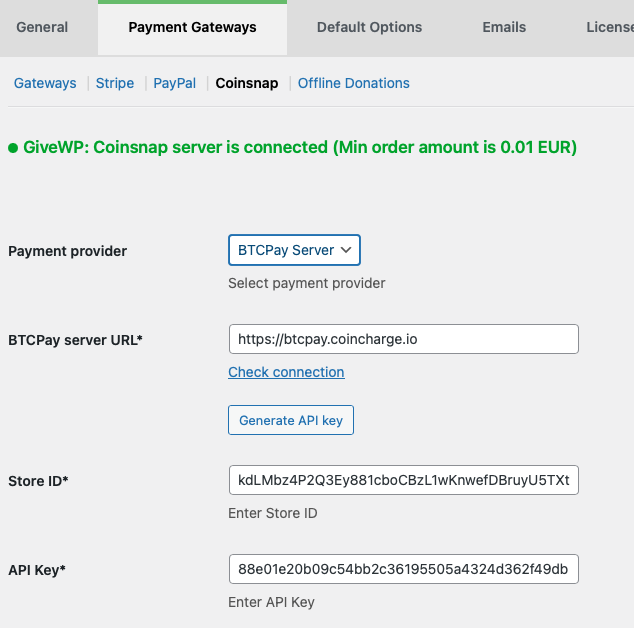Open the Stripe gateway settings
Image resolution: width=634 pixels, height=628 pixels.
(115, 83)
